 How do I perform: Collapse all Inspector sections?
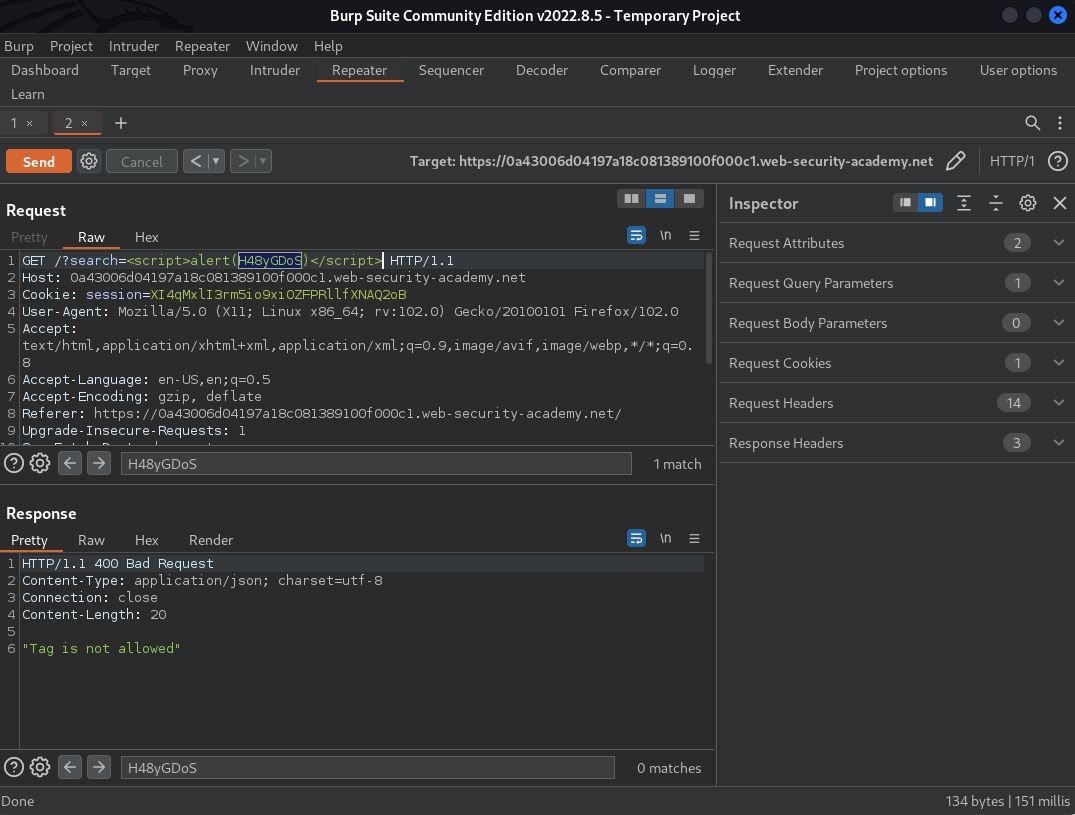pos(995,203)
